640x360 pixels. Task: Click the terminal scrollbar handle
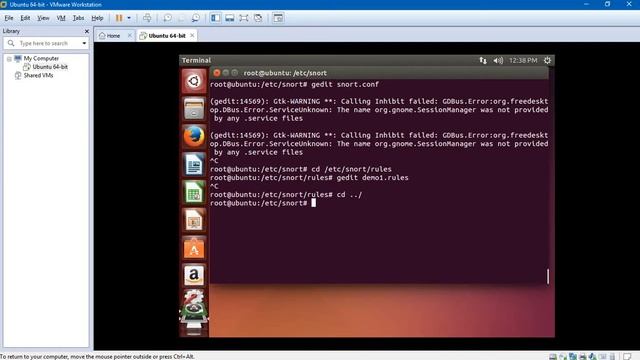(x=548, y=276)
